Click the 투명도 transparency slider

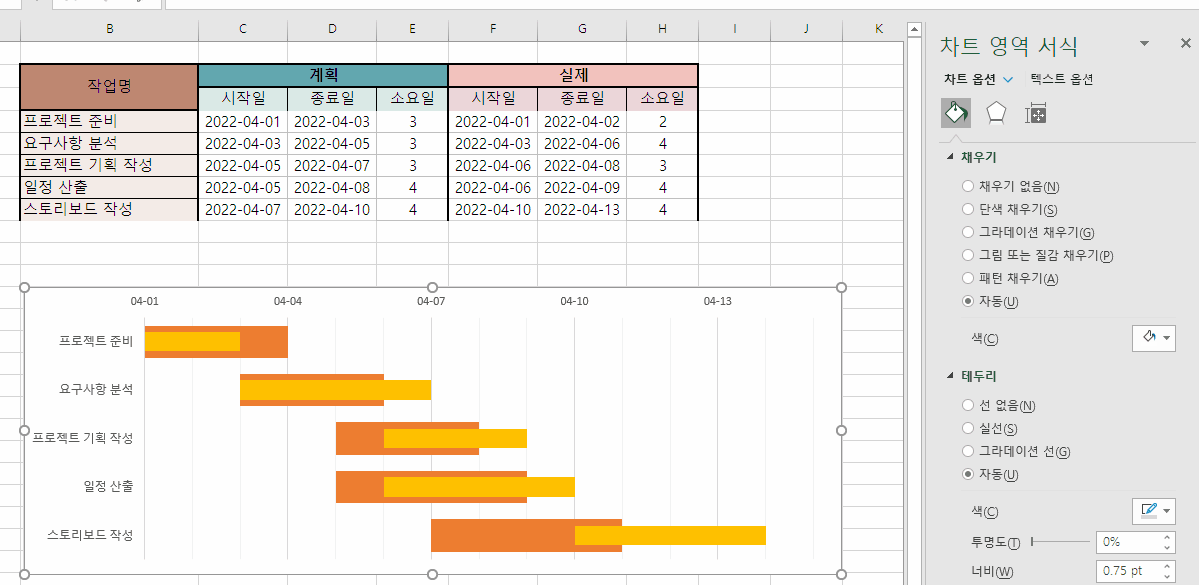1061,542
